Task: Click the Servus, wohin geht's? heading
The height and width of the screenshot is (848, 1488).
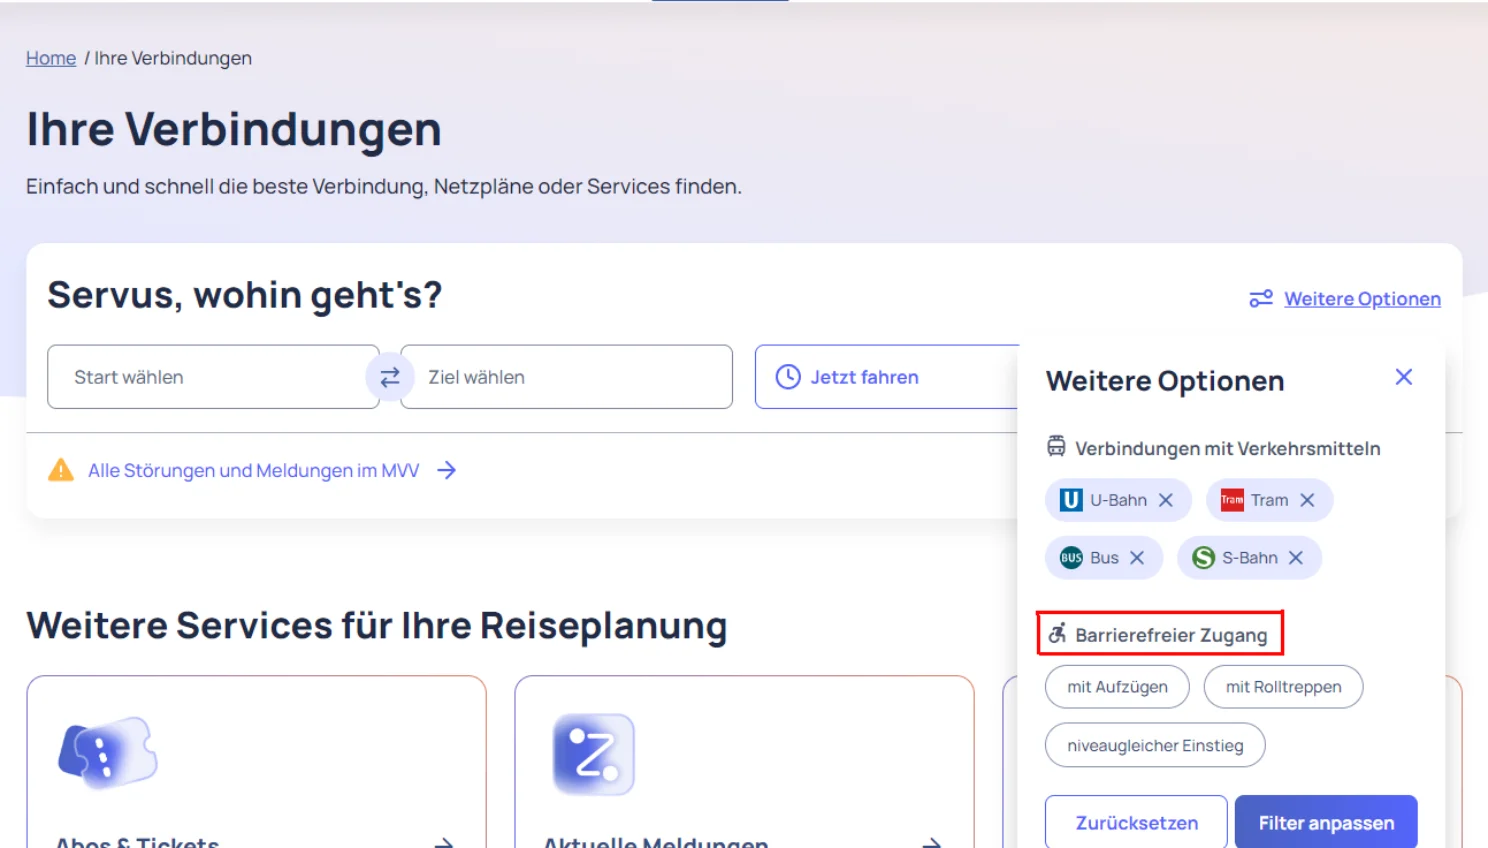Action: tap(244, 295)
